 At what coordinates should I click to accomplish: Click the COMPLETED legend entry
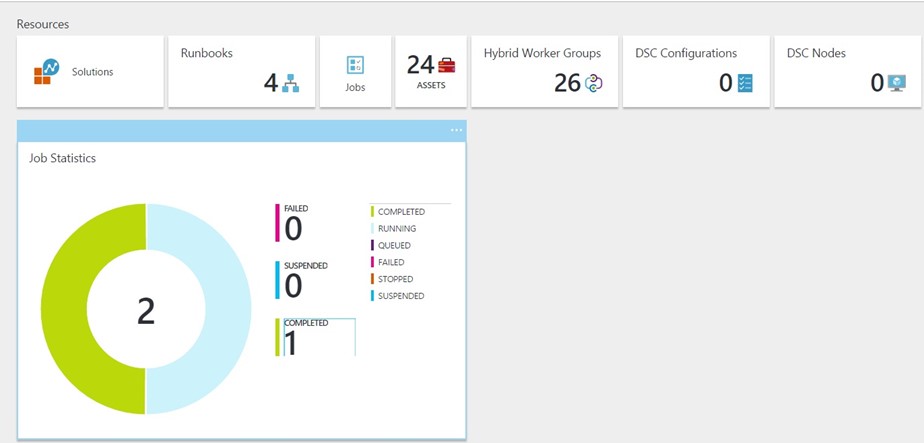click(x=398, y=212)
